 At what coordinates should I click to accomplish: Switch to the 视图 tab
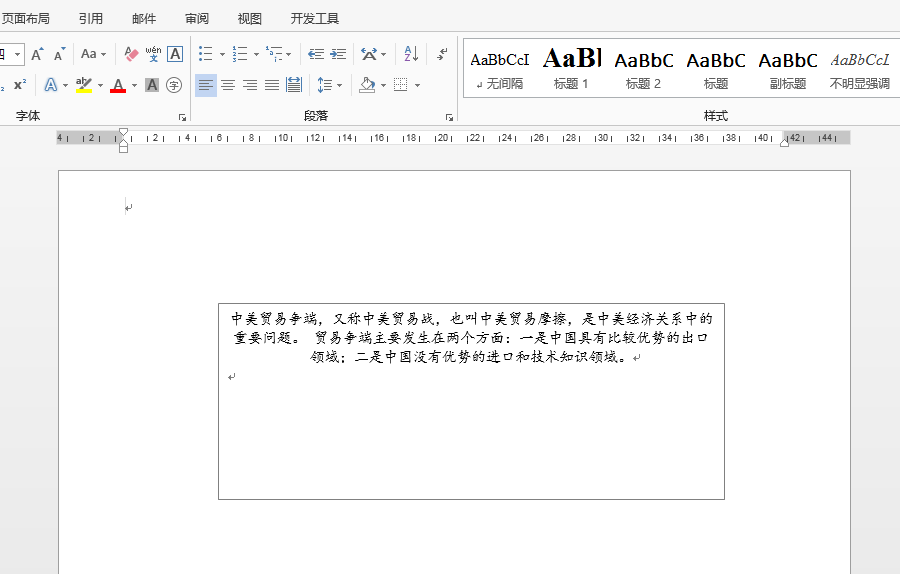point(249,19)
